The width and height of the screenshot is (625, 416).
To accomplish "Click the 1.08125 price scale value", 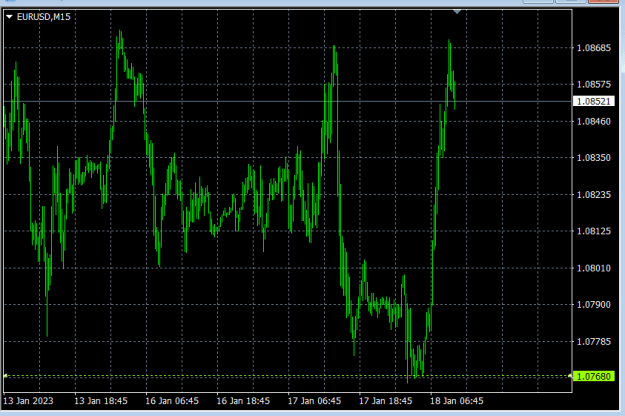I will 594,231.
